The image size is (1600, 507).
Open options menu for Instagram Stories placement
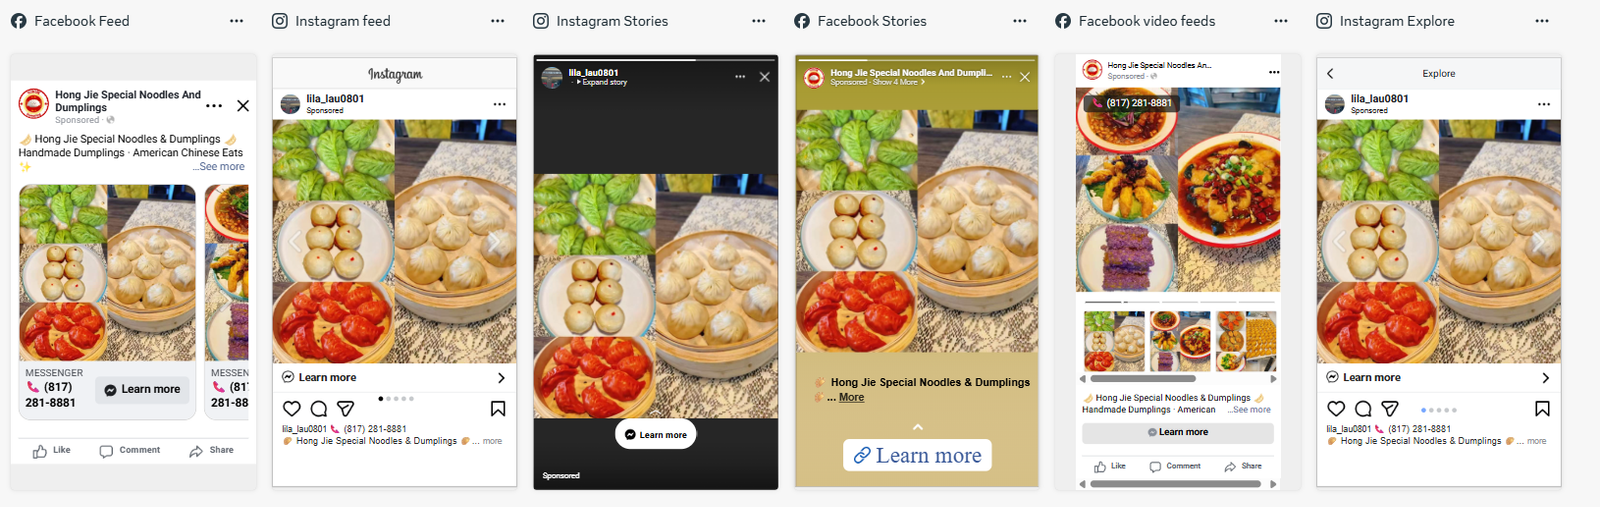[759, 21]
